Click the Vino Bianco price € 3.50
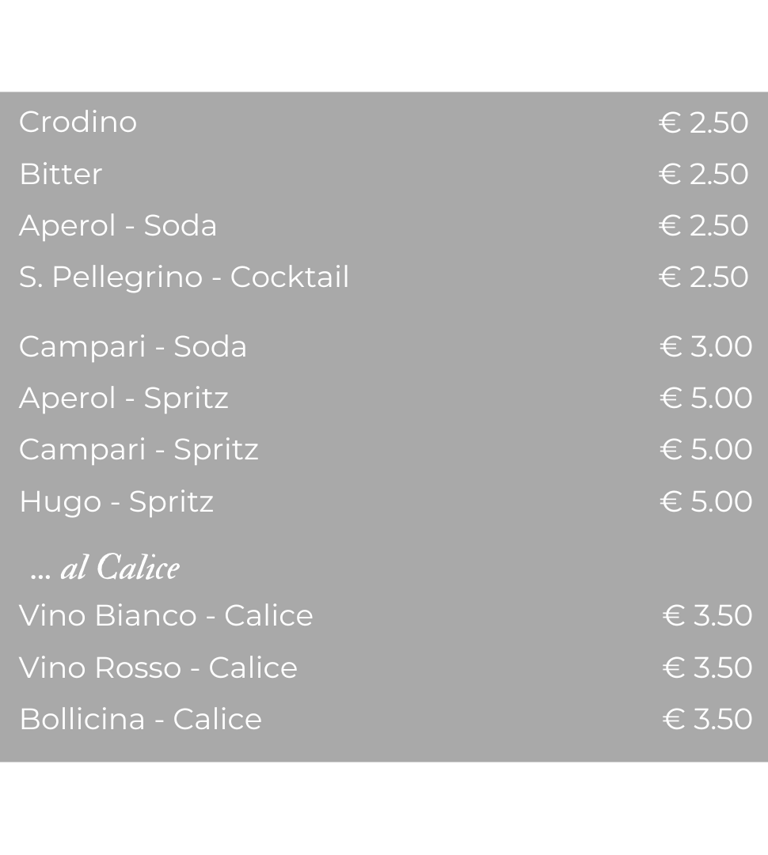 click(x=707, y=615)
